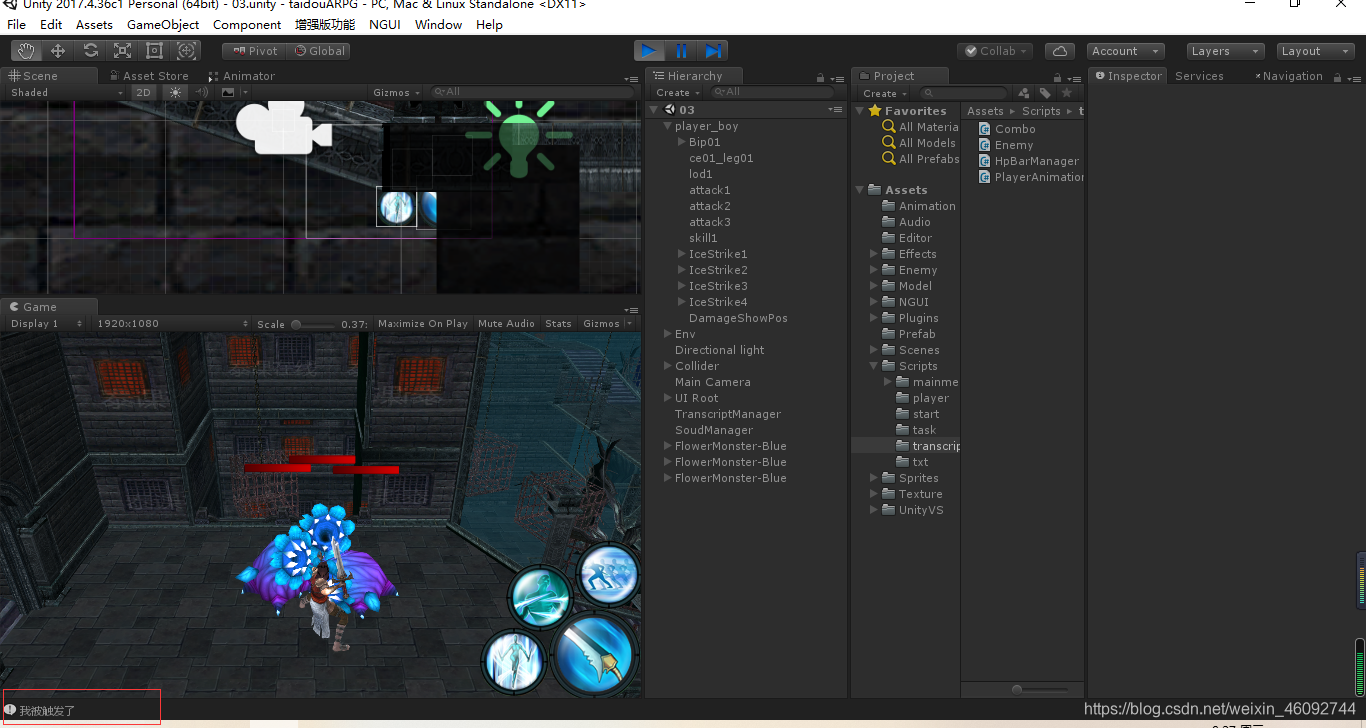Screen dimensions: 1366x728
Task: Search All Materials in Favorites
Action: pos(919,127)
